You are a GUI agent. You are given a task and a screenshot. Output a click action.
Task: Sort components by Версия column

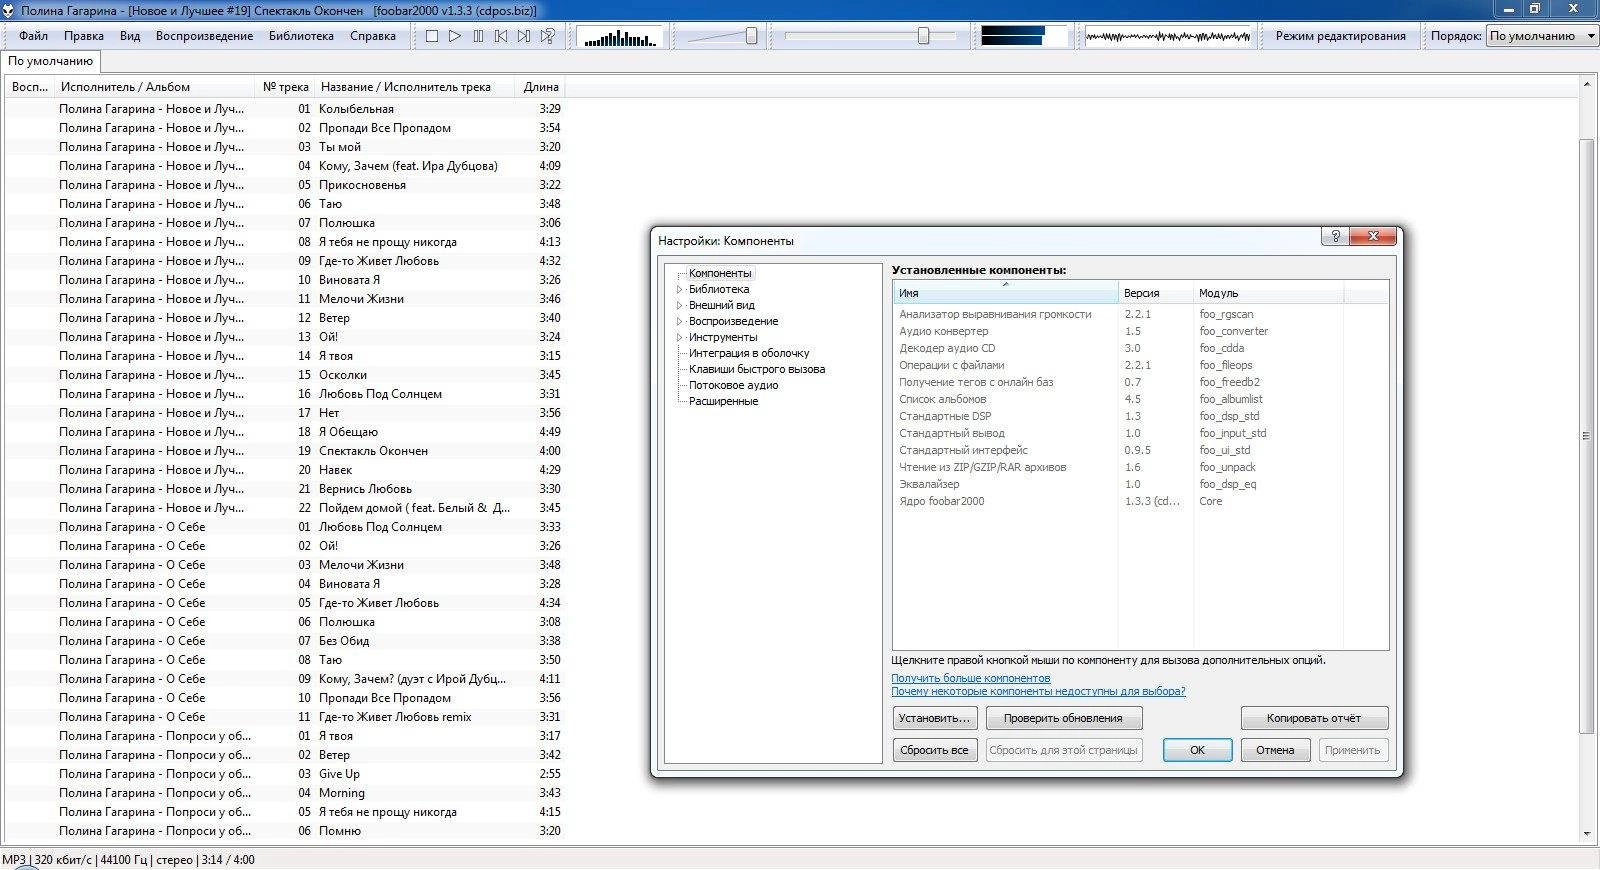pyautogui.click(x=1156, y=293)
